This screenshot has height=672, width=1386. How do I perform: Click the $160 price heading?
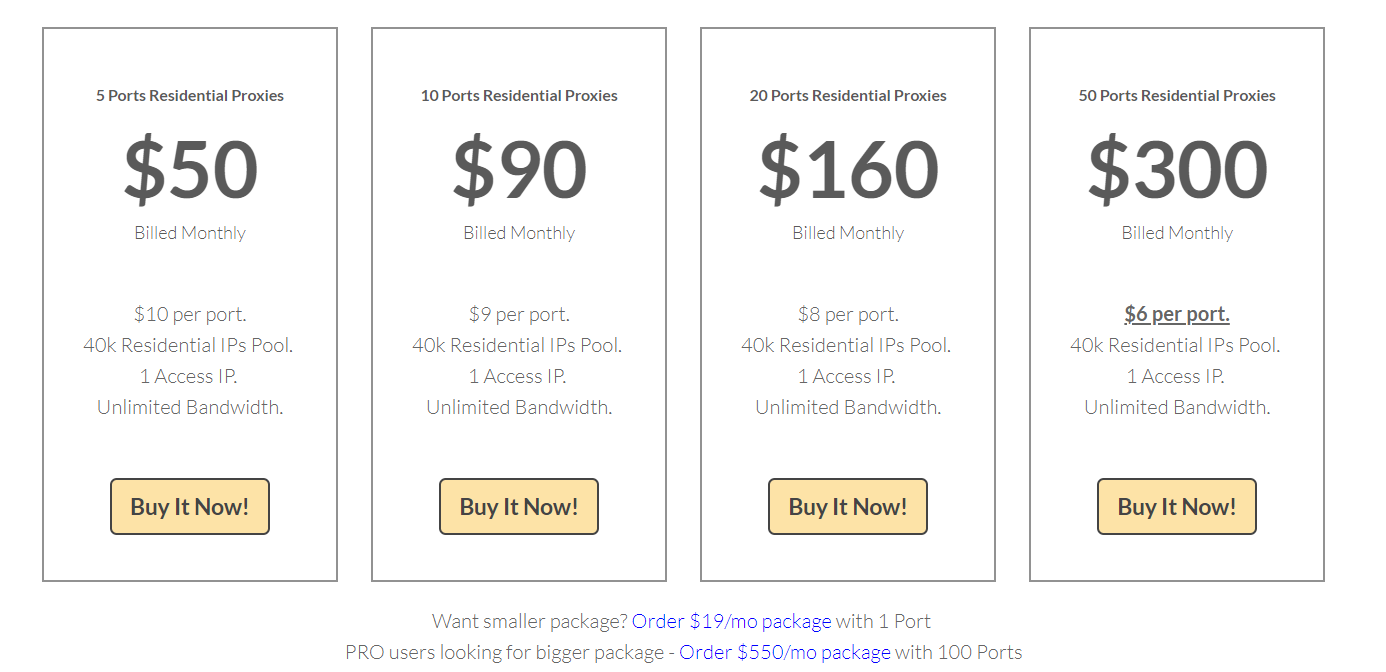click(x=847, y=170)
